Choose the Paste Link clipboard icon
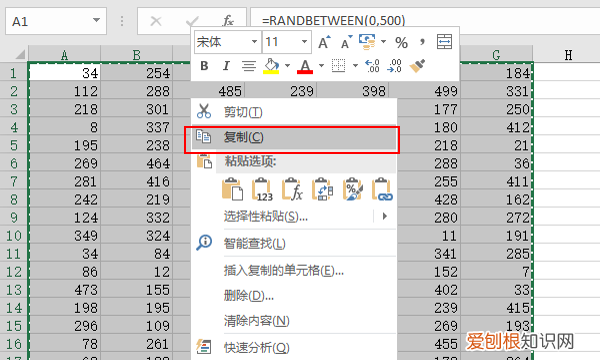The width and height of the screenshot is (600, 360). [x=382, y=189]
